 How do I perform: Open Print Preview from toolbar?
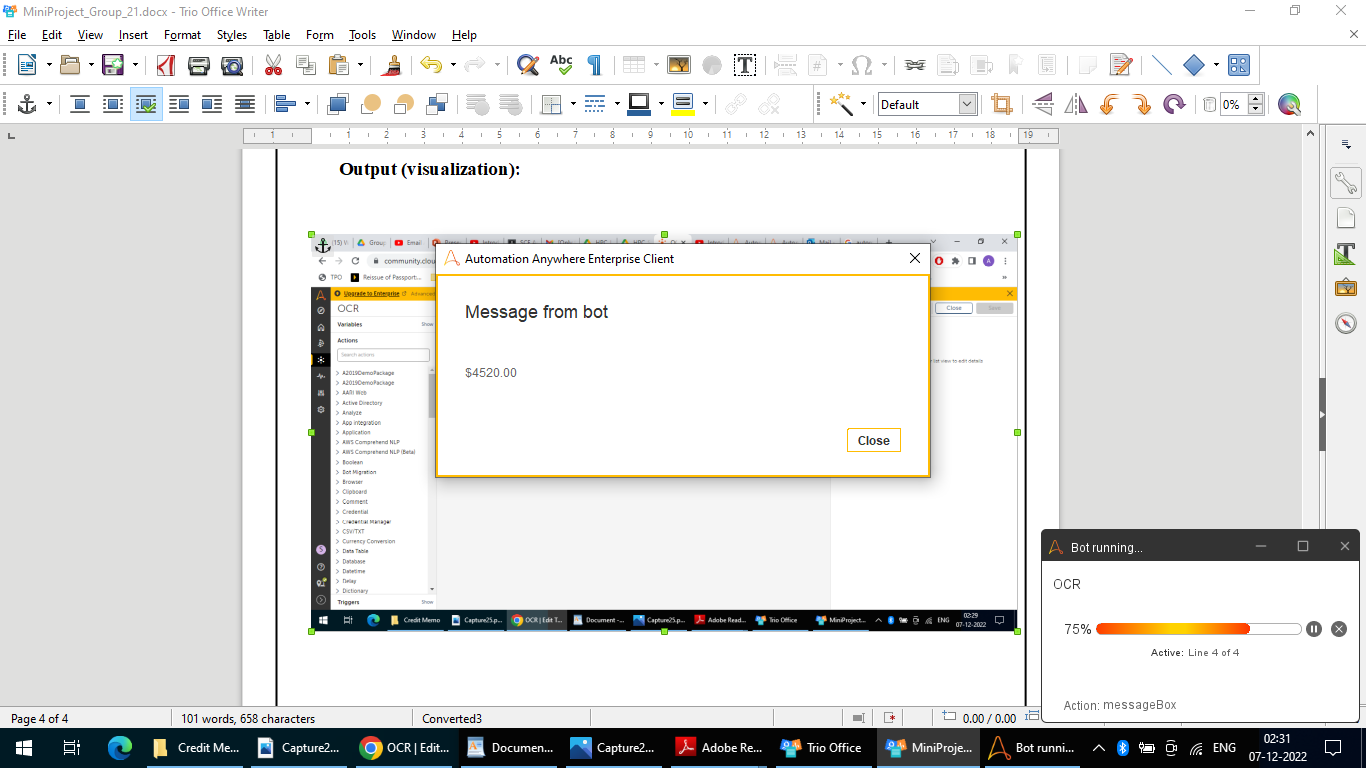coord(232,65)
